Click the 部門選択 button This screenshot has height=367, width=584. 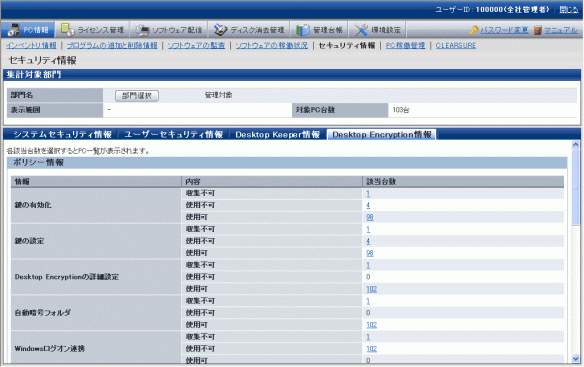[137, 96]
